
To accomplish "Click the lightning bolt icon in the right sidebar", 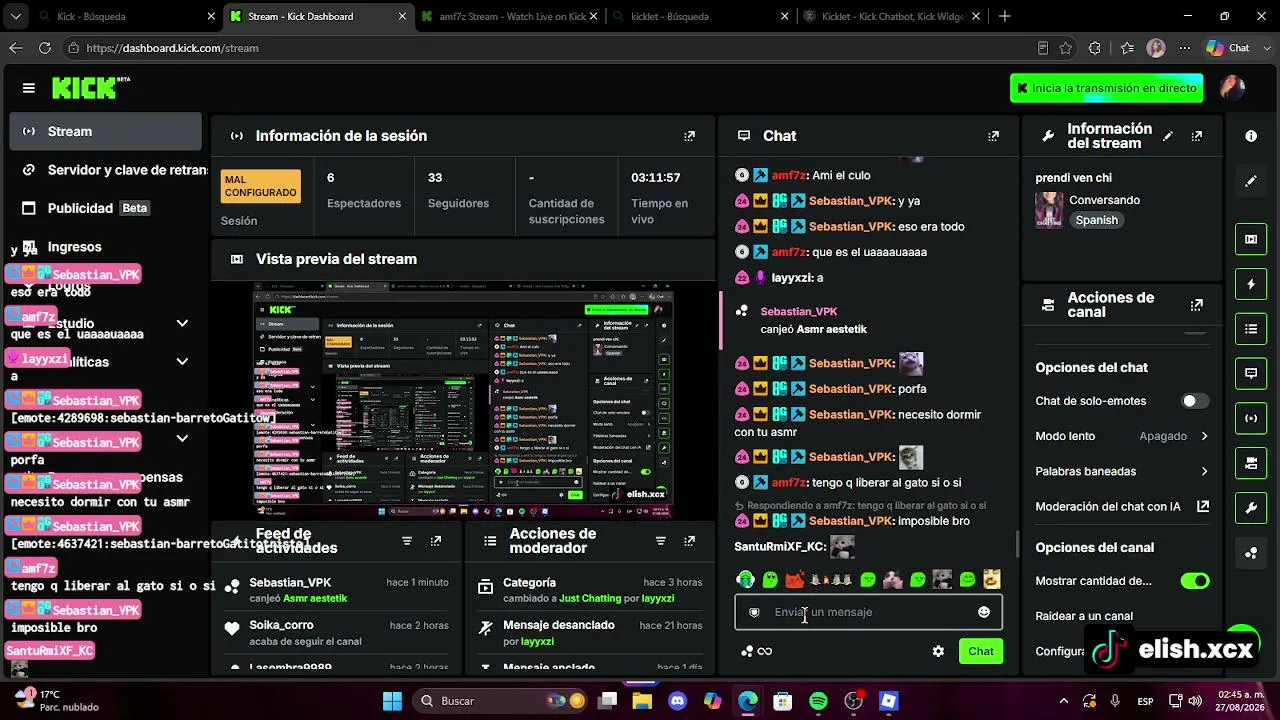I will click(x=1251, y=284).
